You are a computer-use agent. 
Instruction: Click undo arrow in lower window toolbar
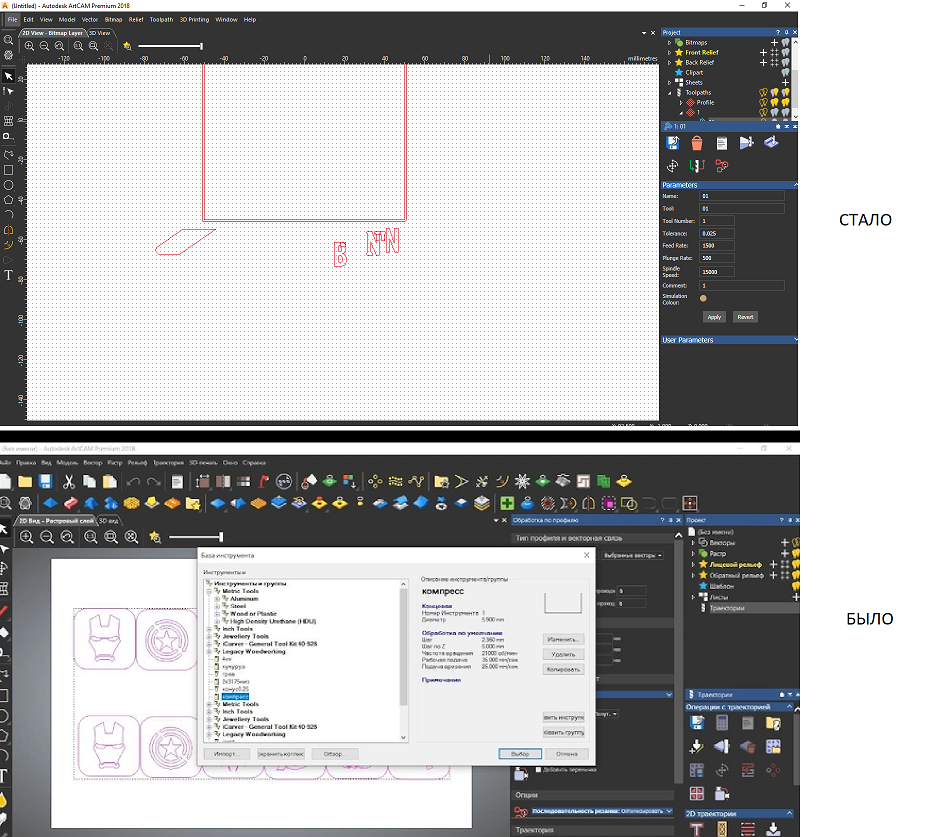[x=133, y=482]
